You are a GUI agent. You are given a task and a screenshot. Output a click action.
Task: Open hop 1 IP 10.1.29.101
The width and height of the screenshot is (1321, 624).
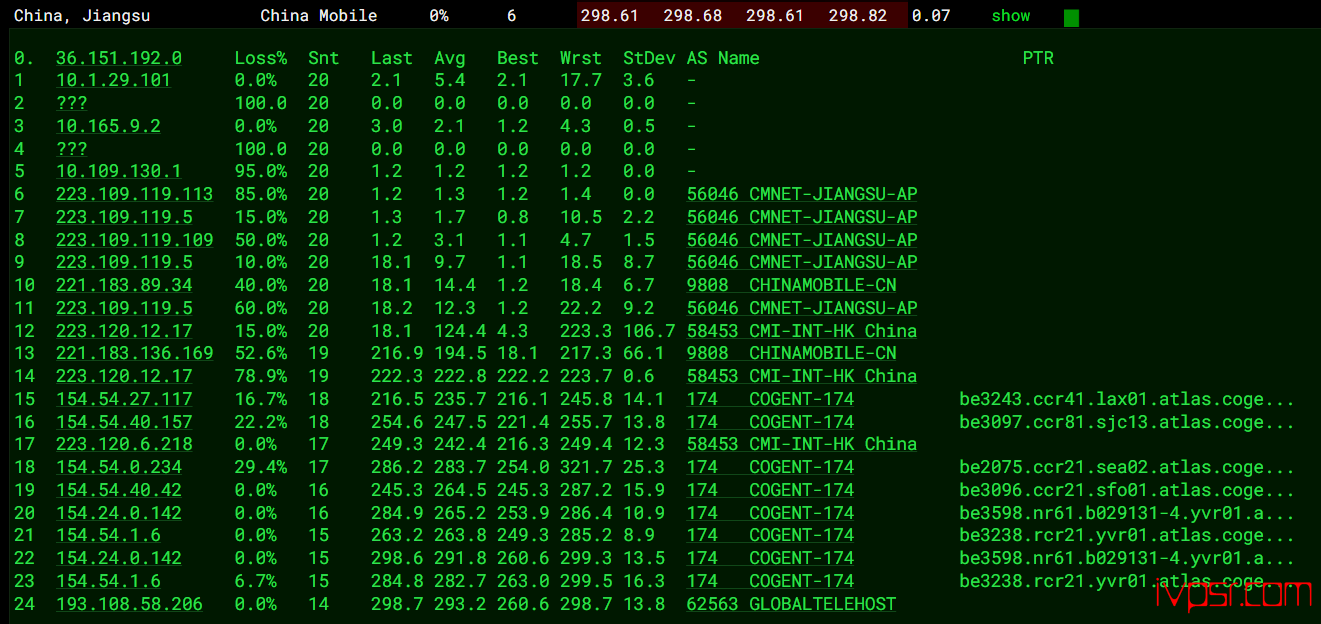[x=113, y=81]
